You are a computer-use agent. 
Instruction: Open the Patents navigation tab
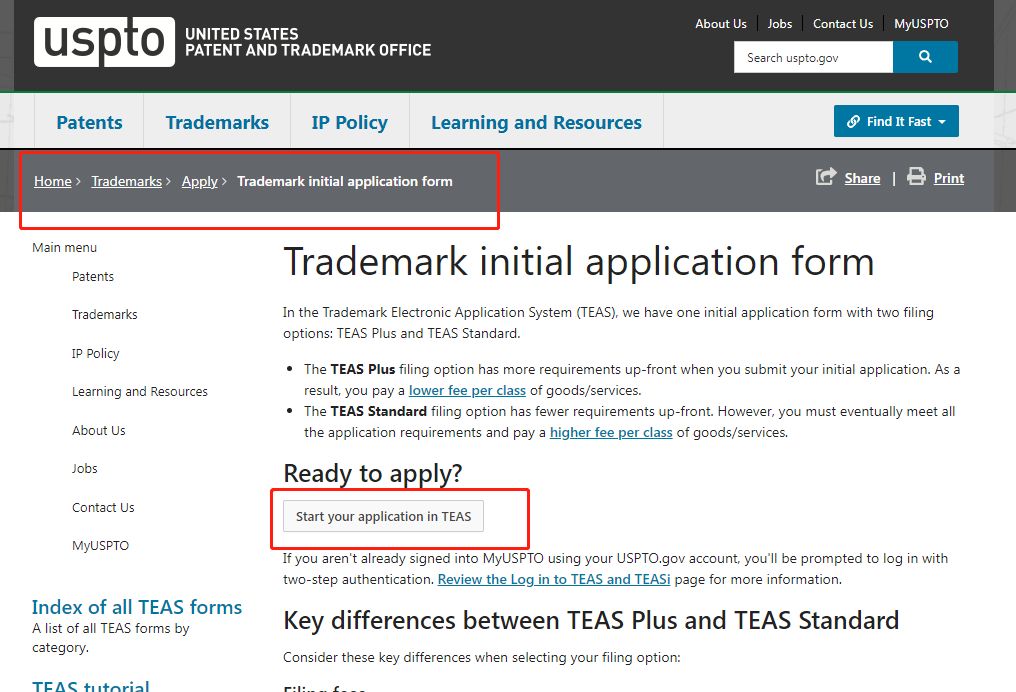(89, 122)
